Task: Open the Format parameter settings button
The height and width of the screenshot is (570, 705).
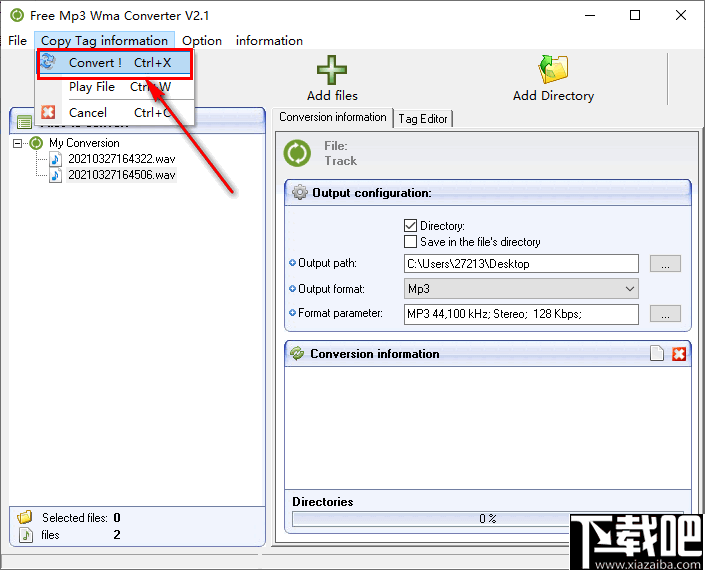Action: pos(665,314)
